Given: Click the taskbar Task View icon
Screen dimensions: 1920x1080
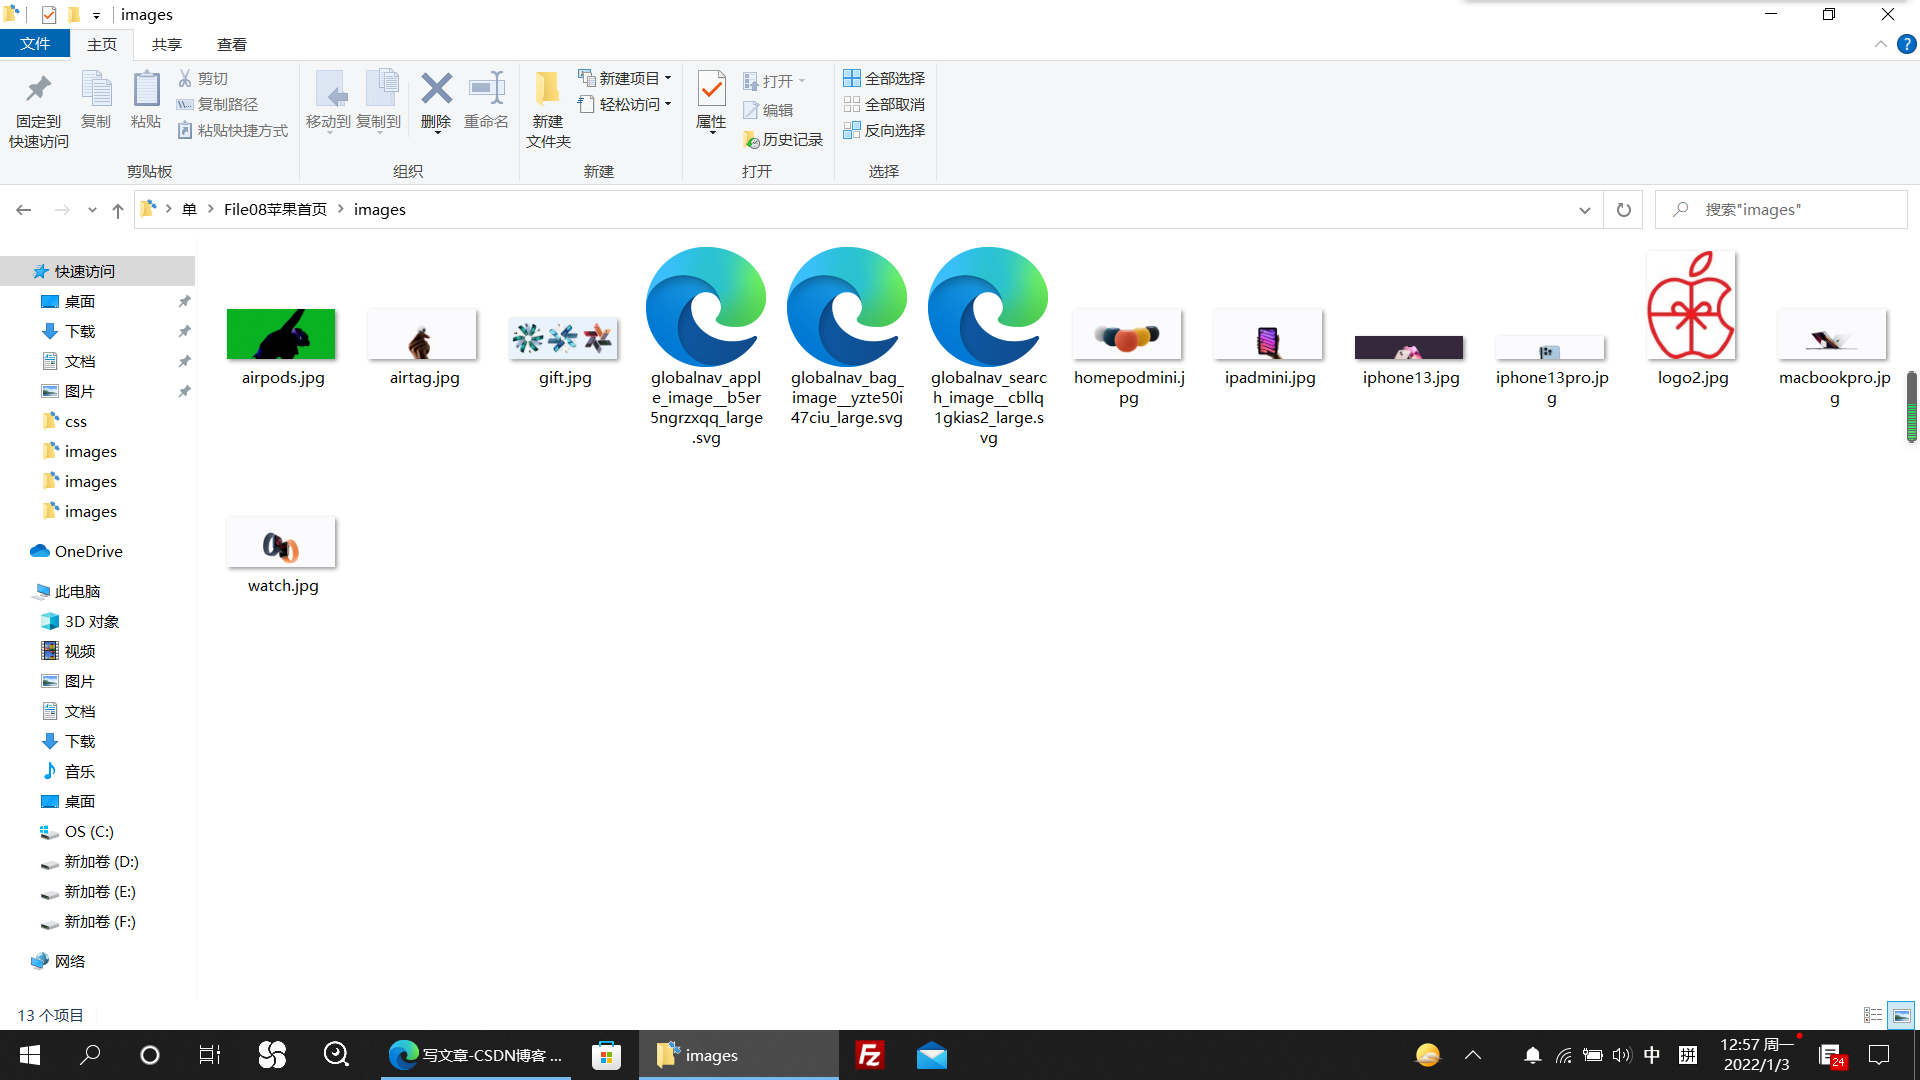Looking at the screenshot, I should click(209, 1055).
